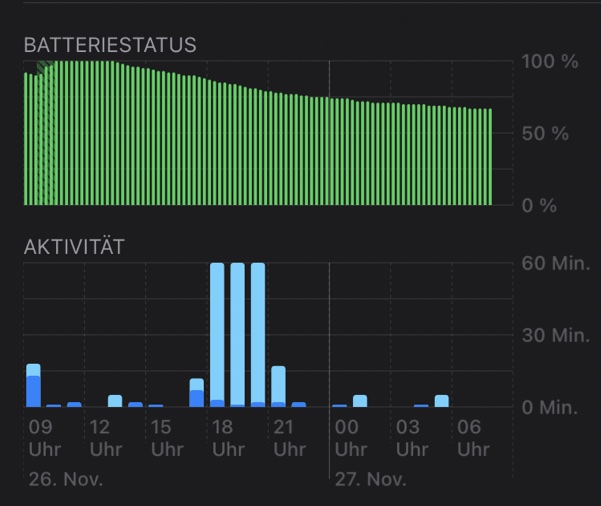Click the BATTERIESTATUS heading

point(110,45)
